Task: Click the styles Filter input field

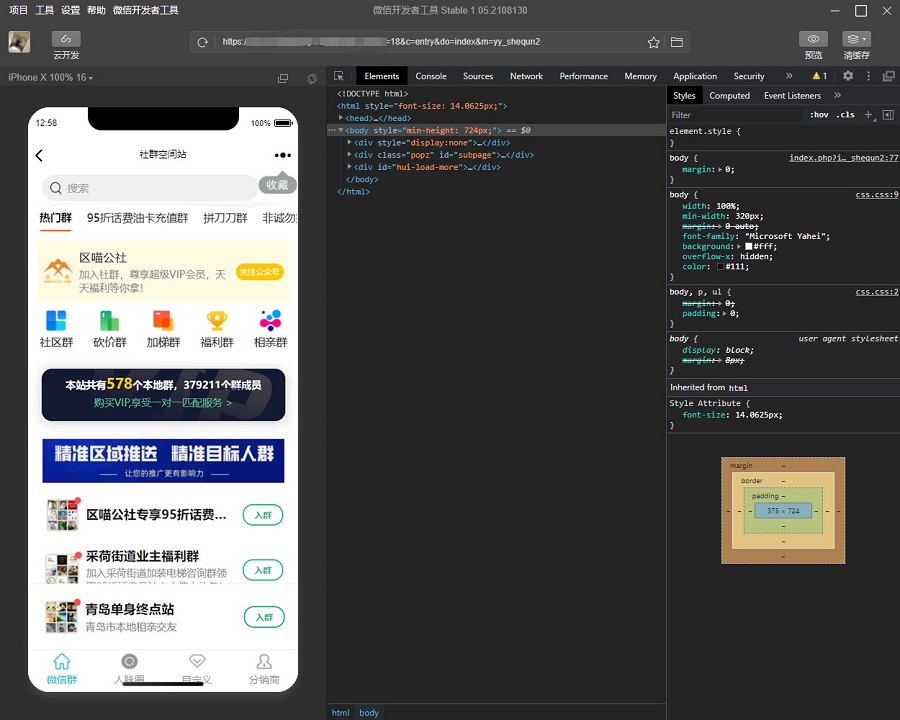Action: 735,115
